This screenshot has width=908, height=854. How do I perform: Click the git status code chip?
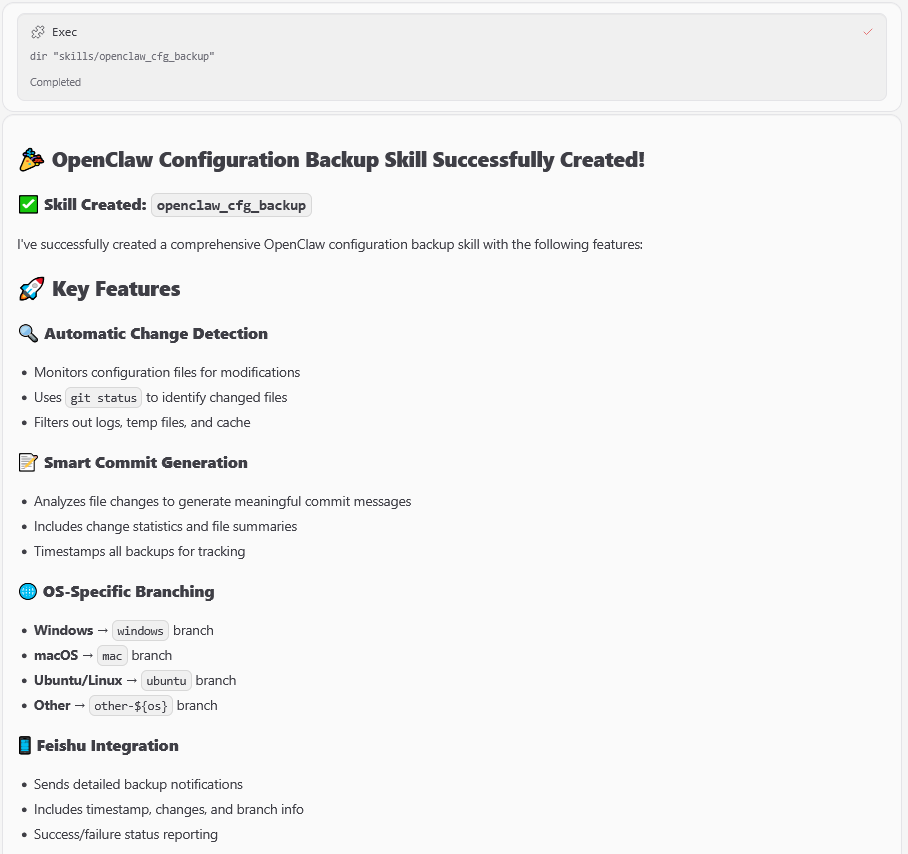click(103, 398)
